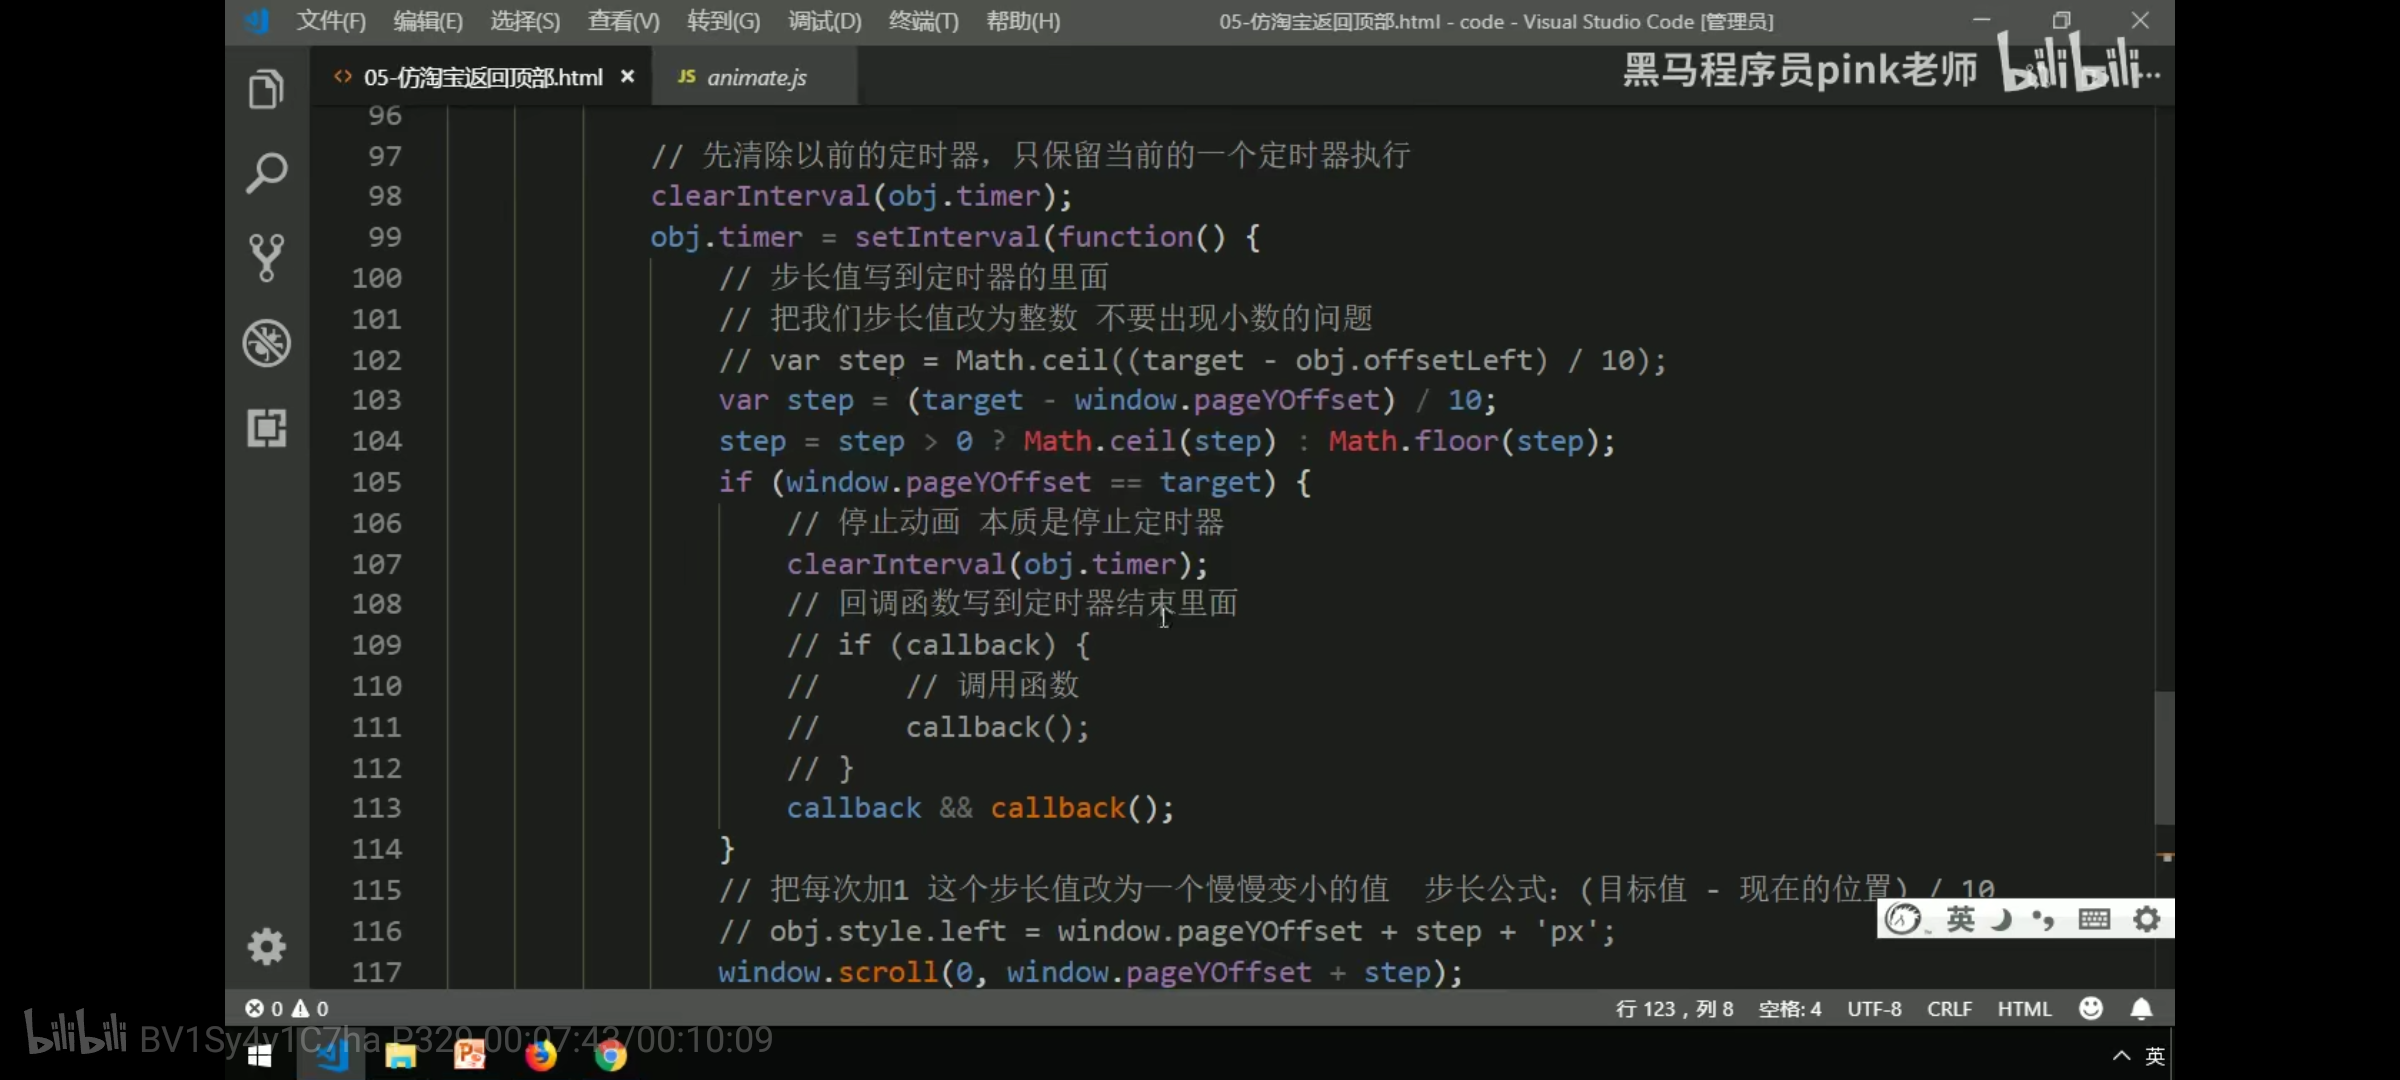
Task: Open the Debug view in activity bar
Action: 266,343
